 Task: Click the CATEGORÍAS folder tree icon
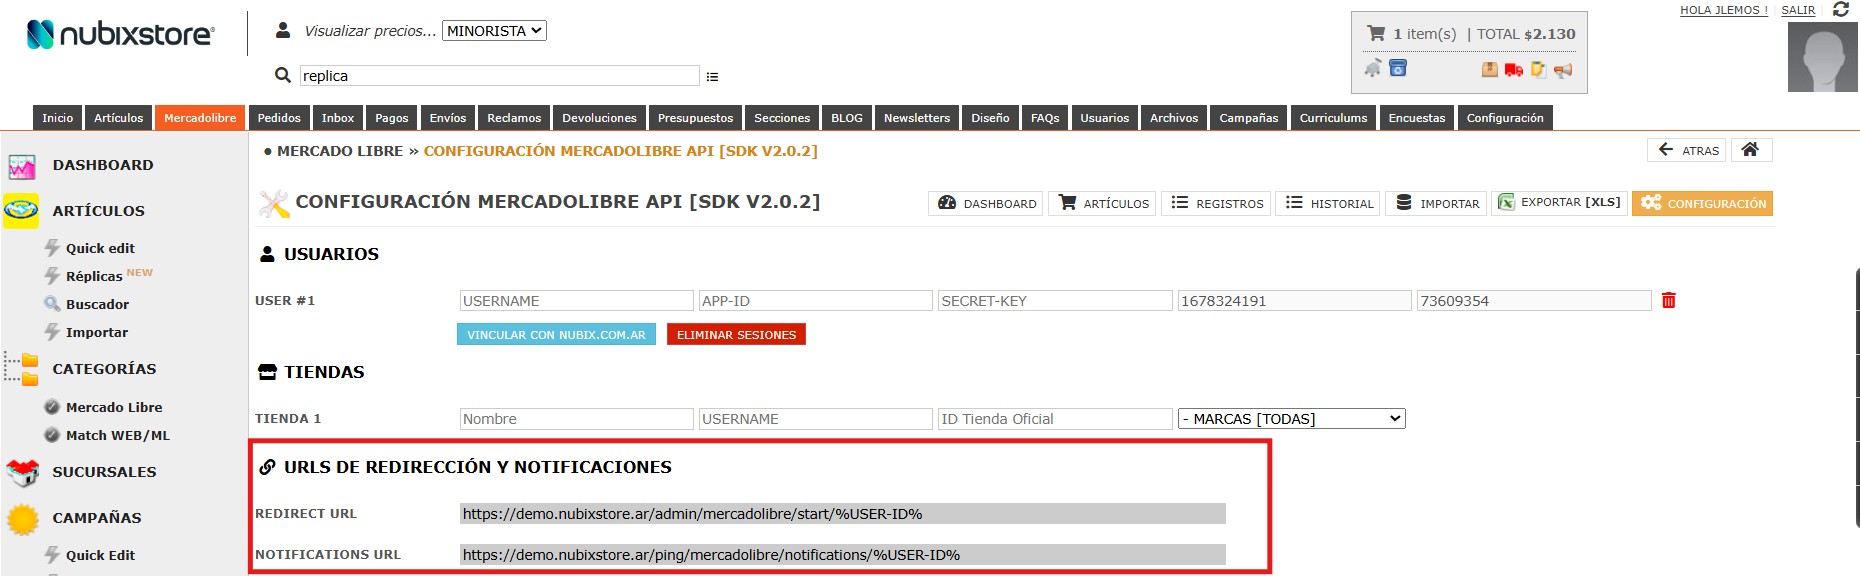click(x=22, y=368)
